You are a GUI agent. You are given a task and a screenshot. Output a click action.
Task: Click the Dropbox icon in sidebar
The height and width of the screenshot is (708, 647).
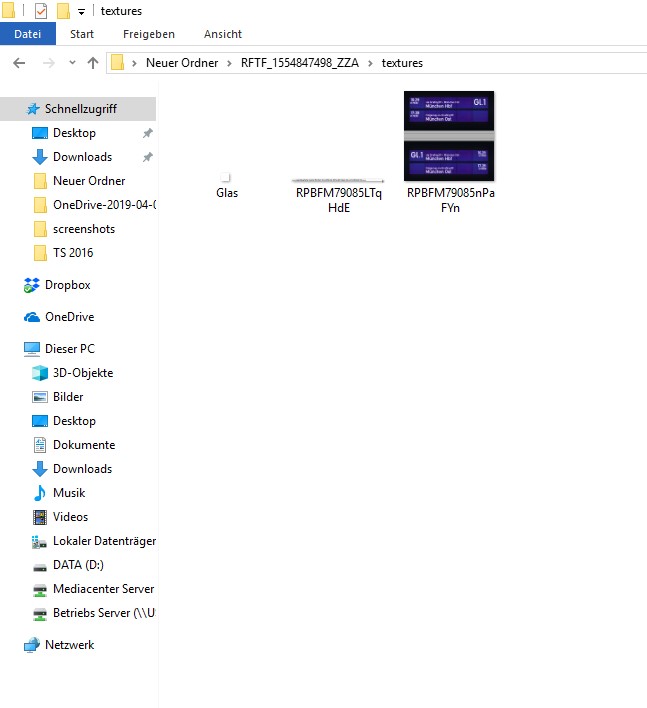pos(31,285)
